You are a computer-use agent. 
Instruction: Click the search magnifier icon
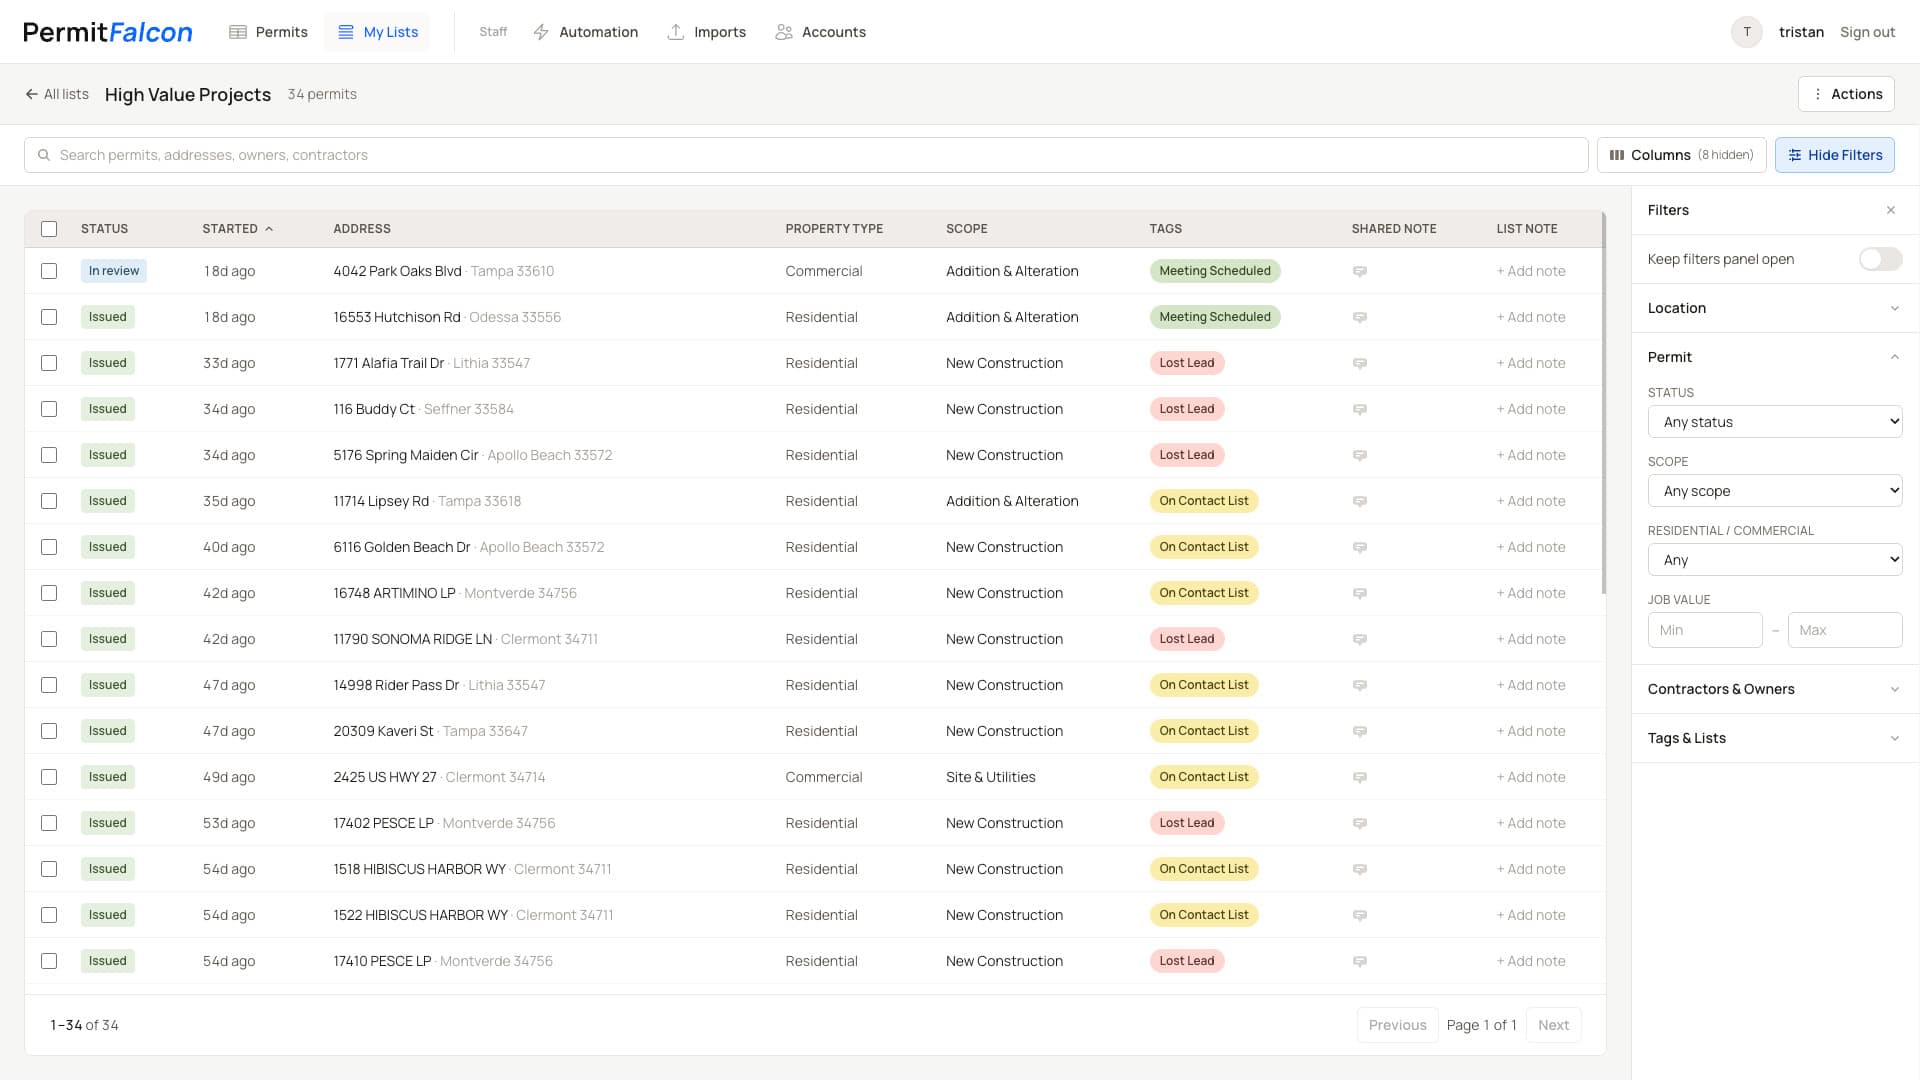point(44,155)
